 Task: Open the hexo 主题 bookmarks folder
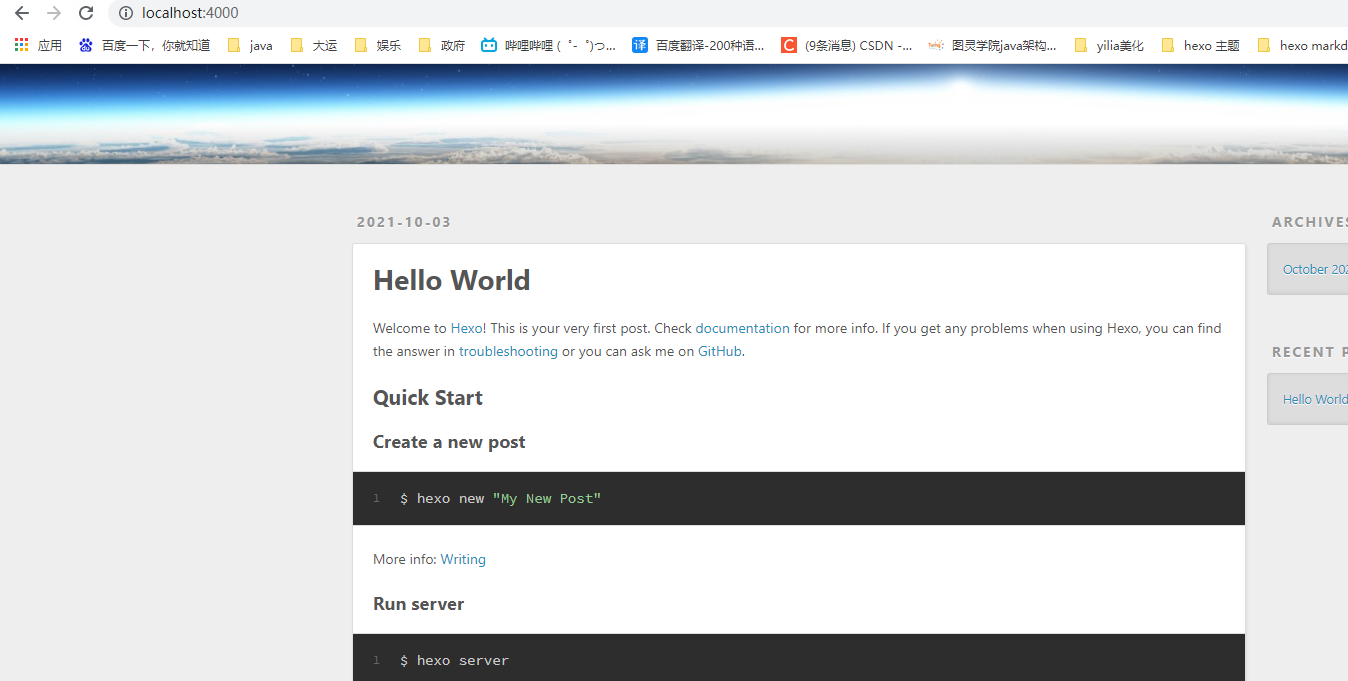[x=1200, y=45]
